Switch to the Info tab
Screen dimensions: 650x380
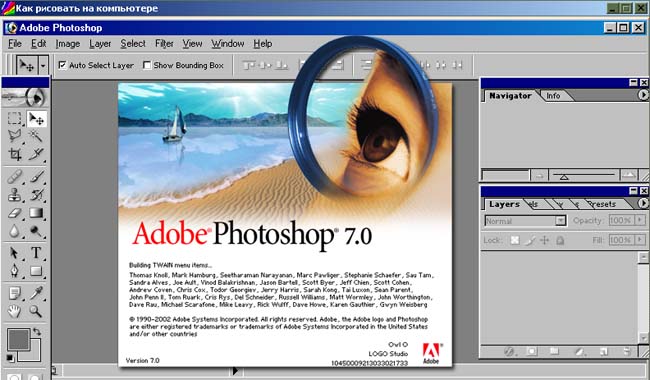tap(553, 96)
